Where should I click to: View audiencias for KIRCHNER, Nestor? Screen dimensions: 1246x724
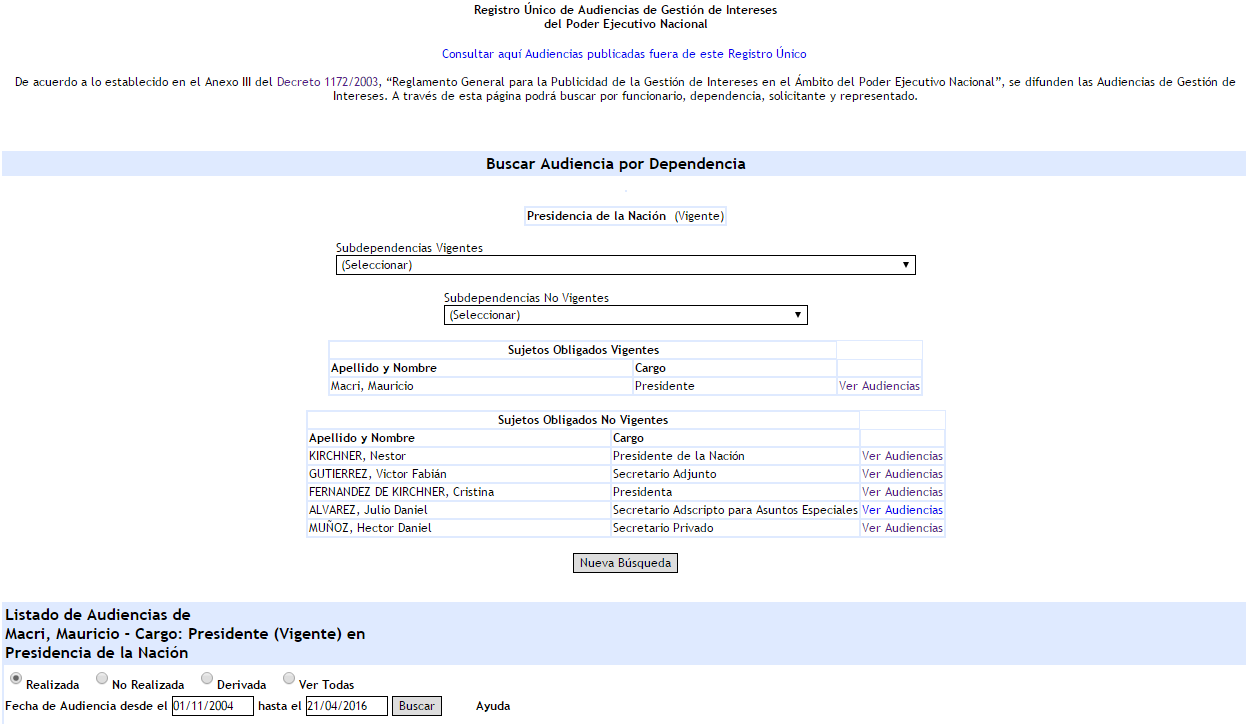[x=902, y=456]
